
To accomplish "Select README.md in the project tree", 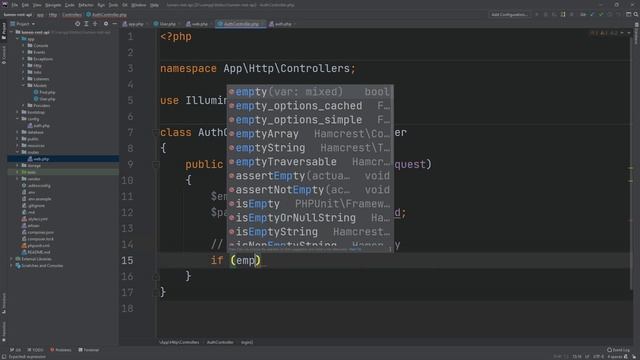I will click(x=36, y=252).
